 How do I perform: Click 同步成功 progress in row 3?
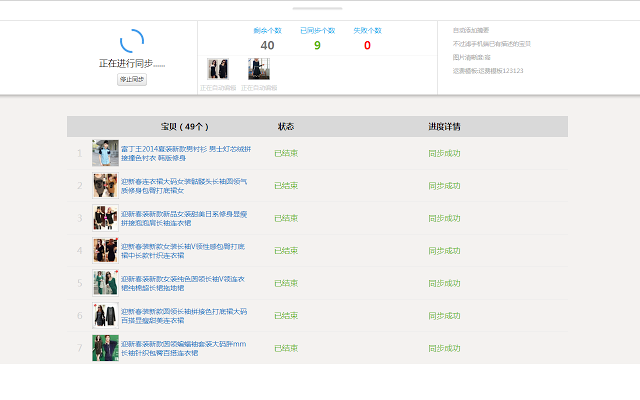coord(444,218)
